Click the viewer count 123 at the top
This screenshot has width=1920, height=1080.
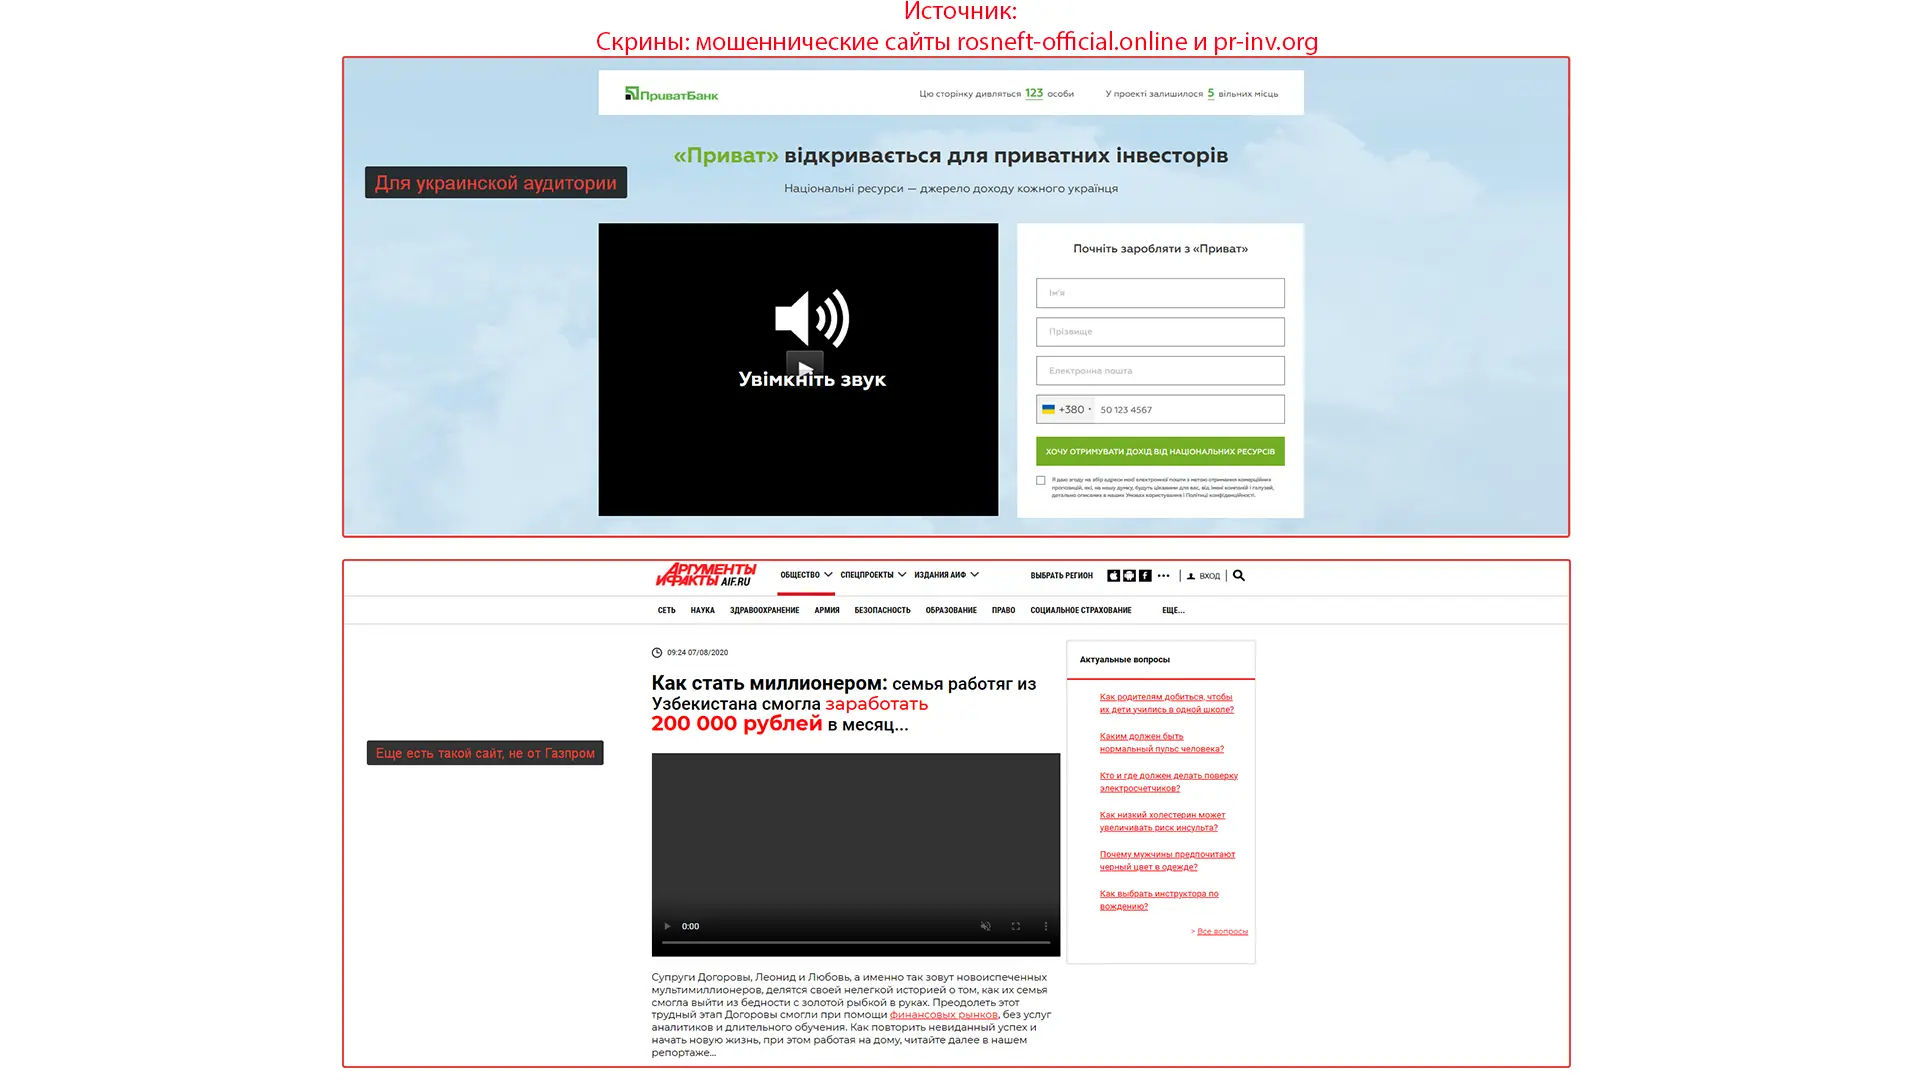click(1034, 93)
